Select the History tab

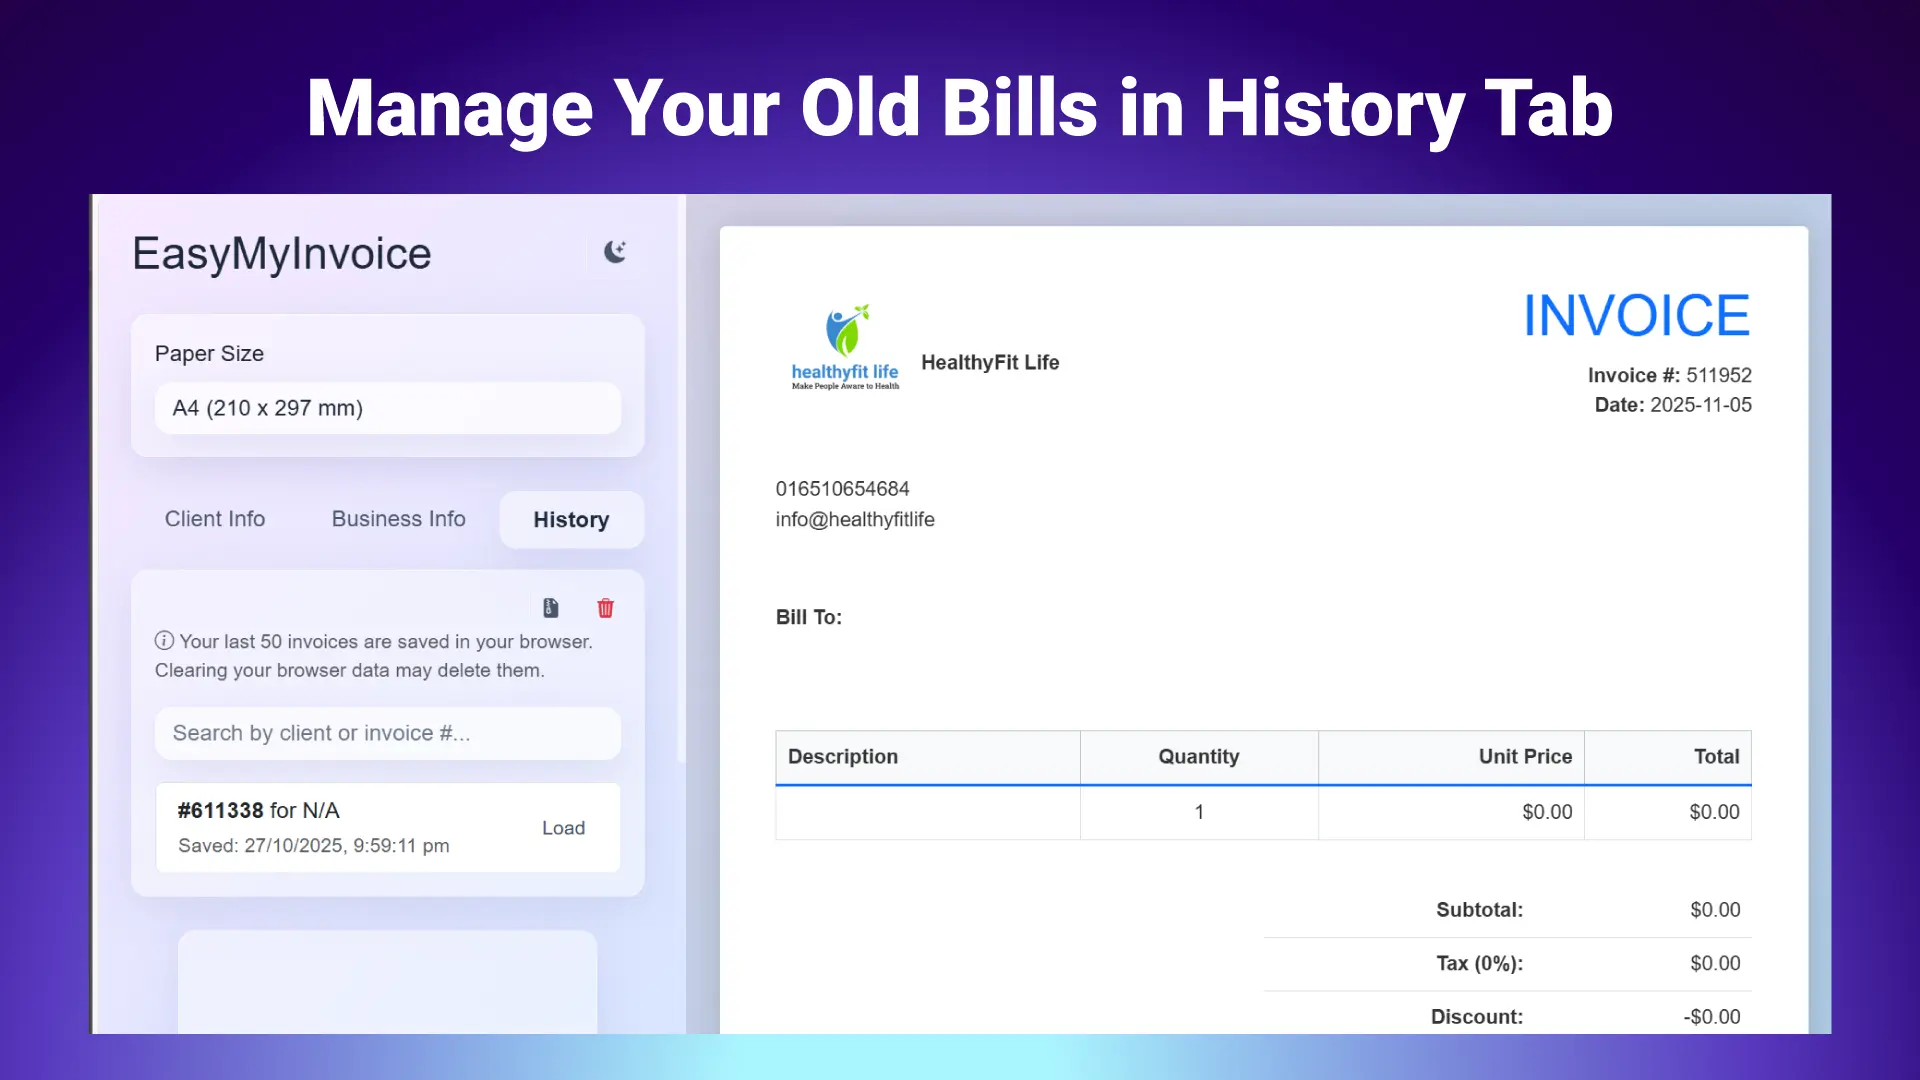click(x=571, y=519)
